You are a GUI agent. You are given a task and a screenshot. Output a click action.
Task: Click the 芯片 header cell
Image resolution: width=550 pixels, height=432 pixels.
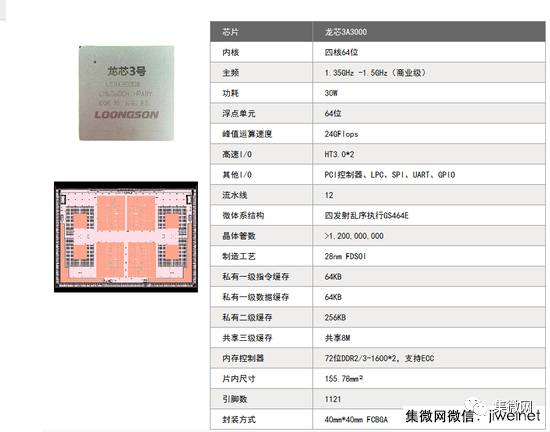[261, 32]
